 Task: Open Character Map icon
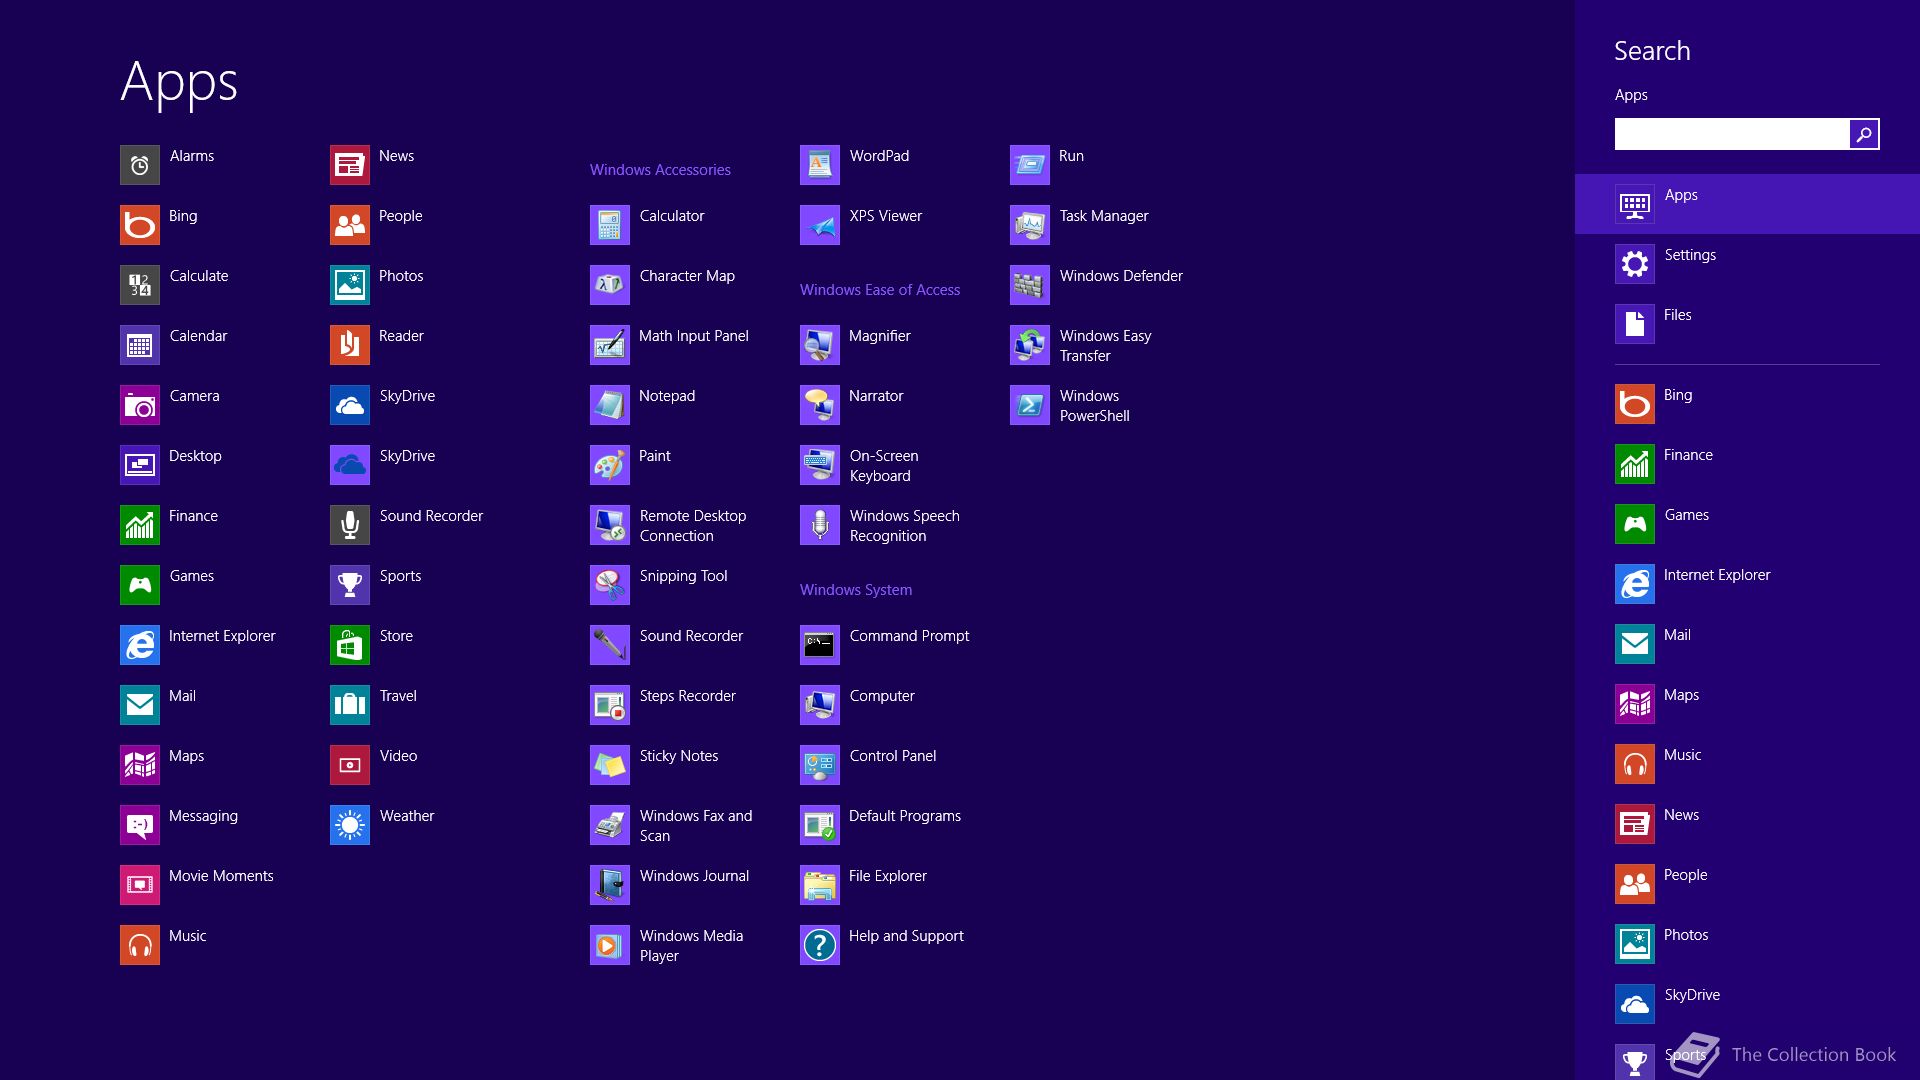click(610, 285)
